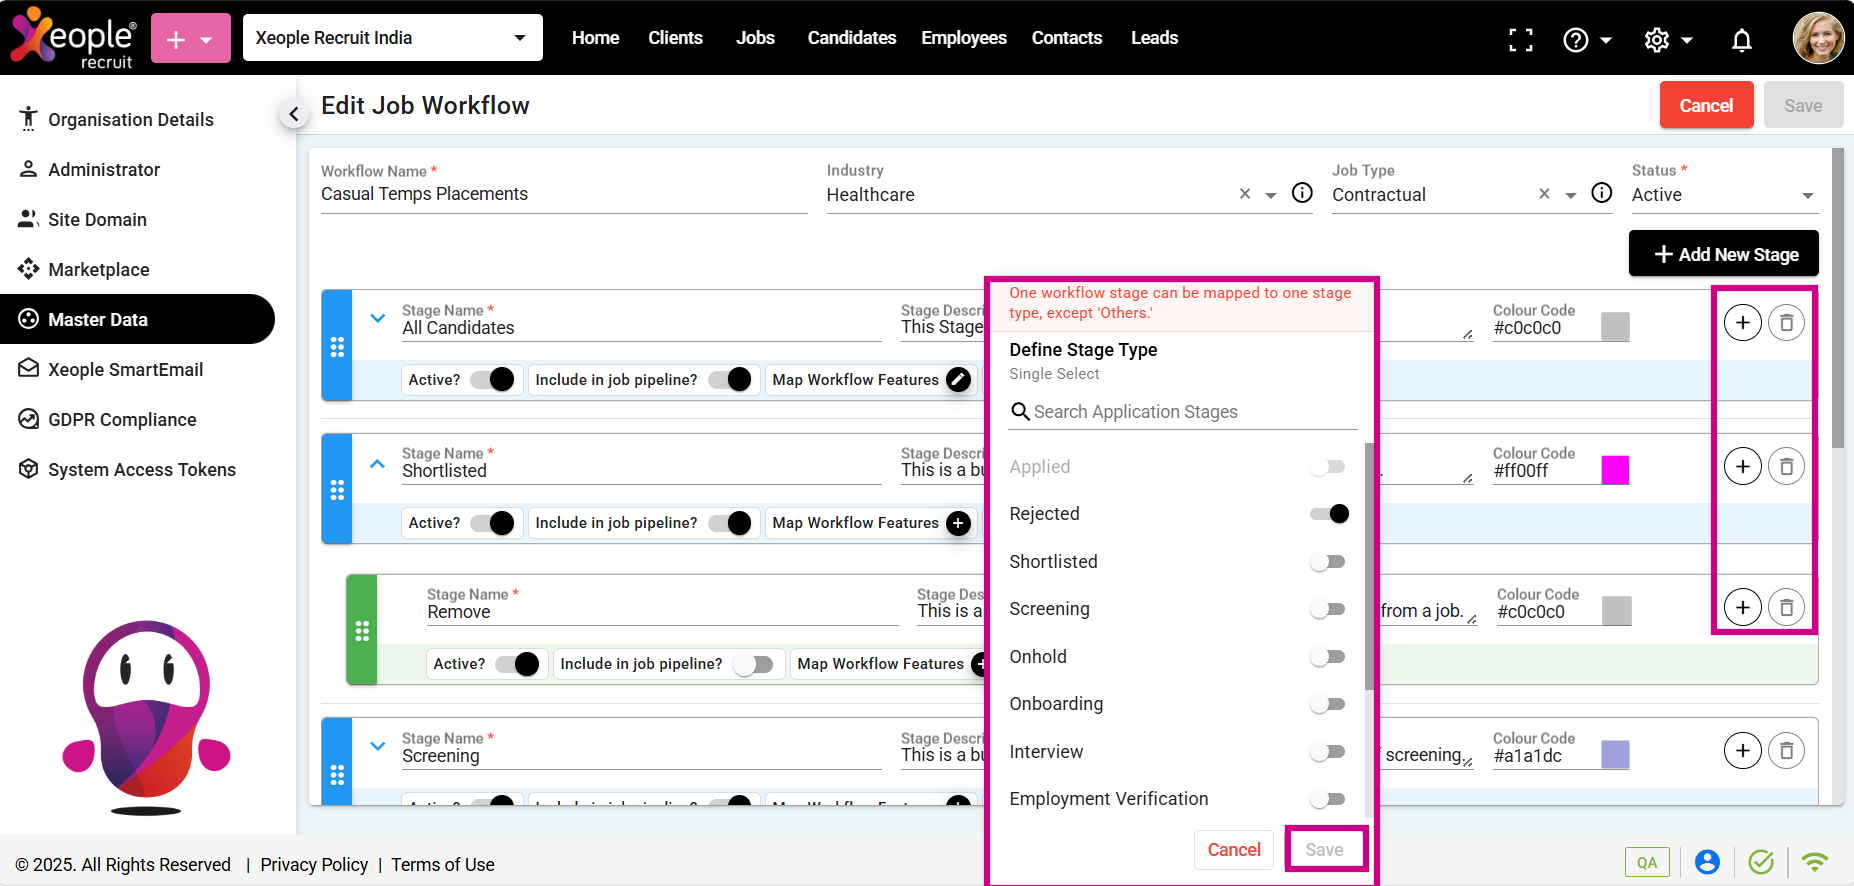Cancel the Define Stage Type popup

click(1233, 850)
